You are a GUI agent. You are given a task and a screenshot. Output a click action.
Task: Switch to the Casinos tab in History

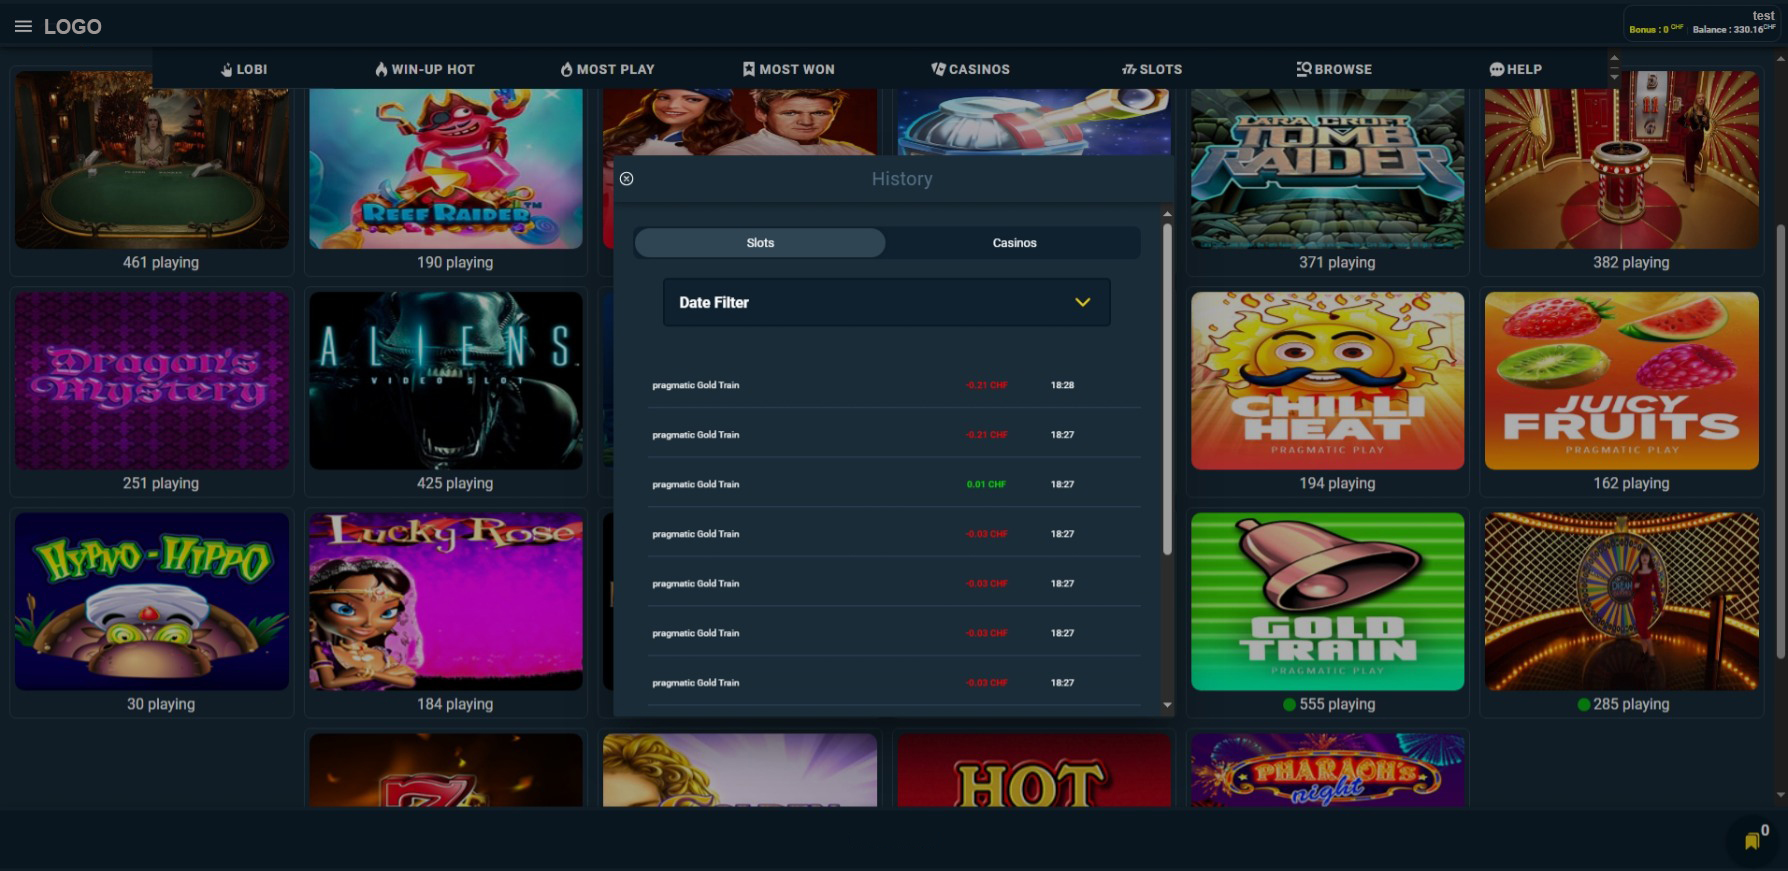point(1014,243)
